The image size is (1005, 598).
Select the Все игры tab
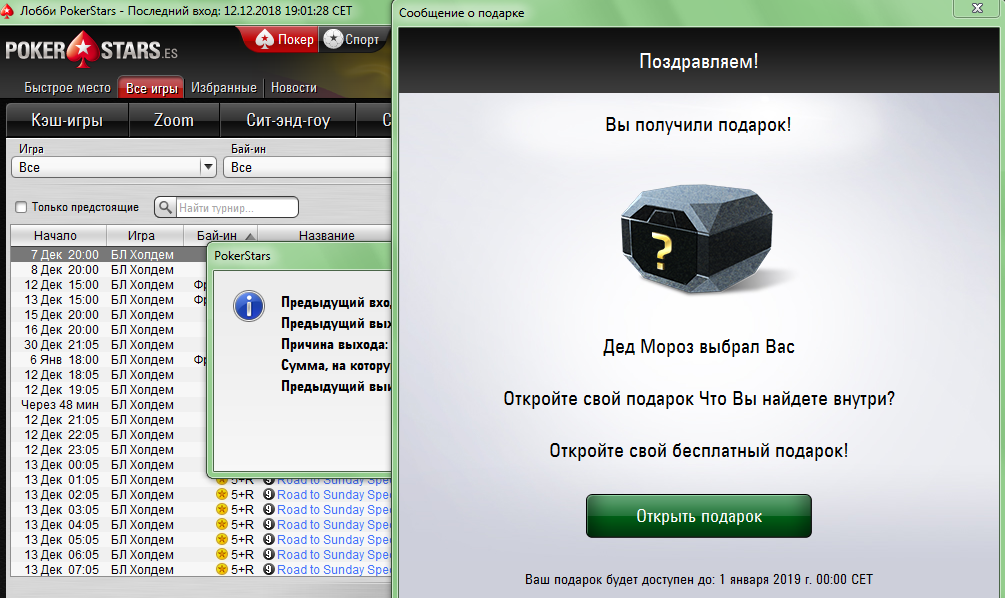pyautogui.click(x=151, y=88)
